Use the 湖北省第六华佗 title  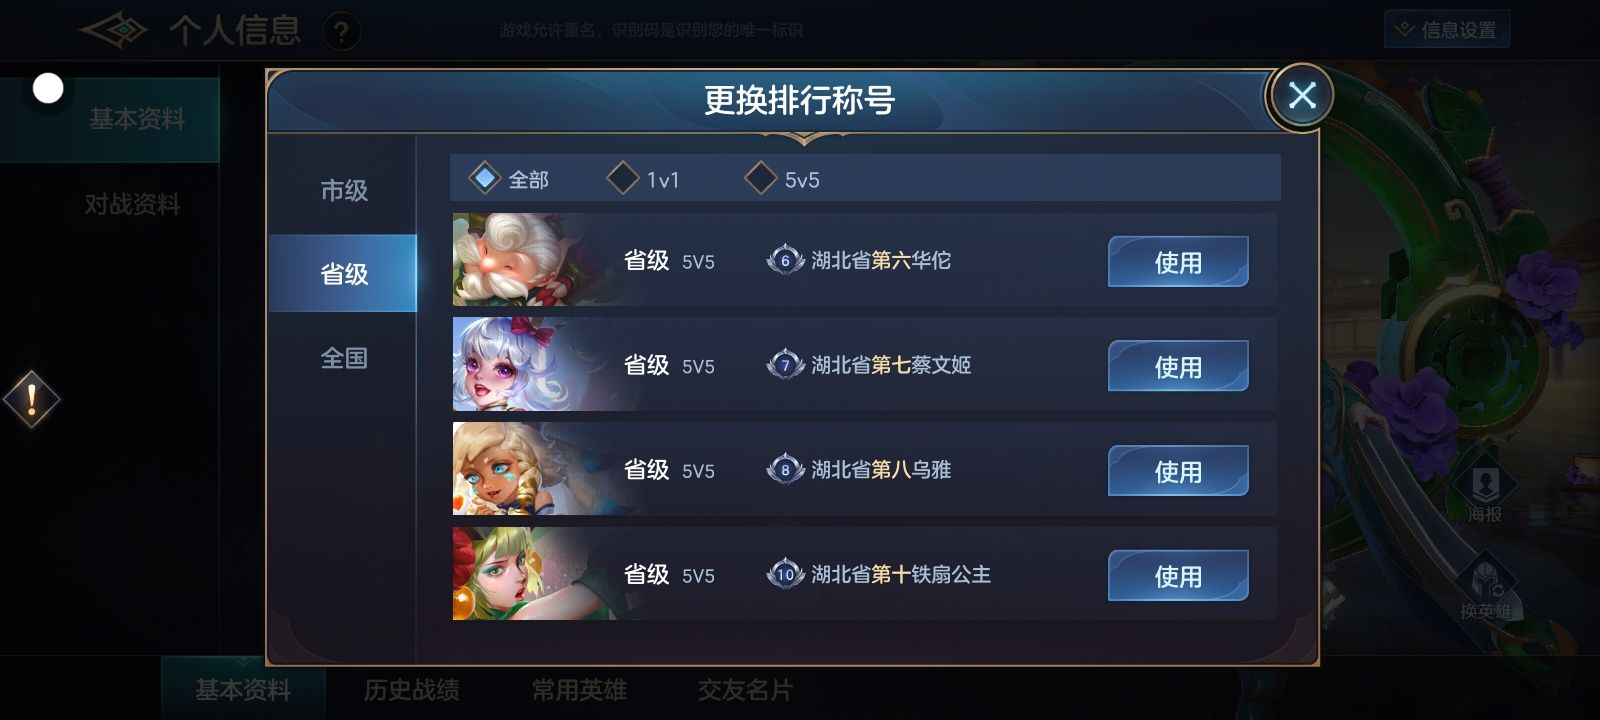click(x=1178, y=262)
